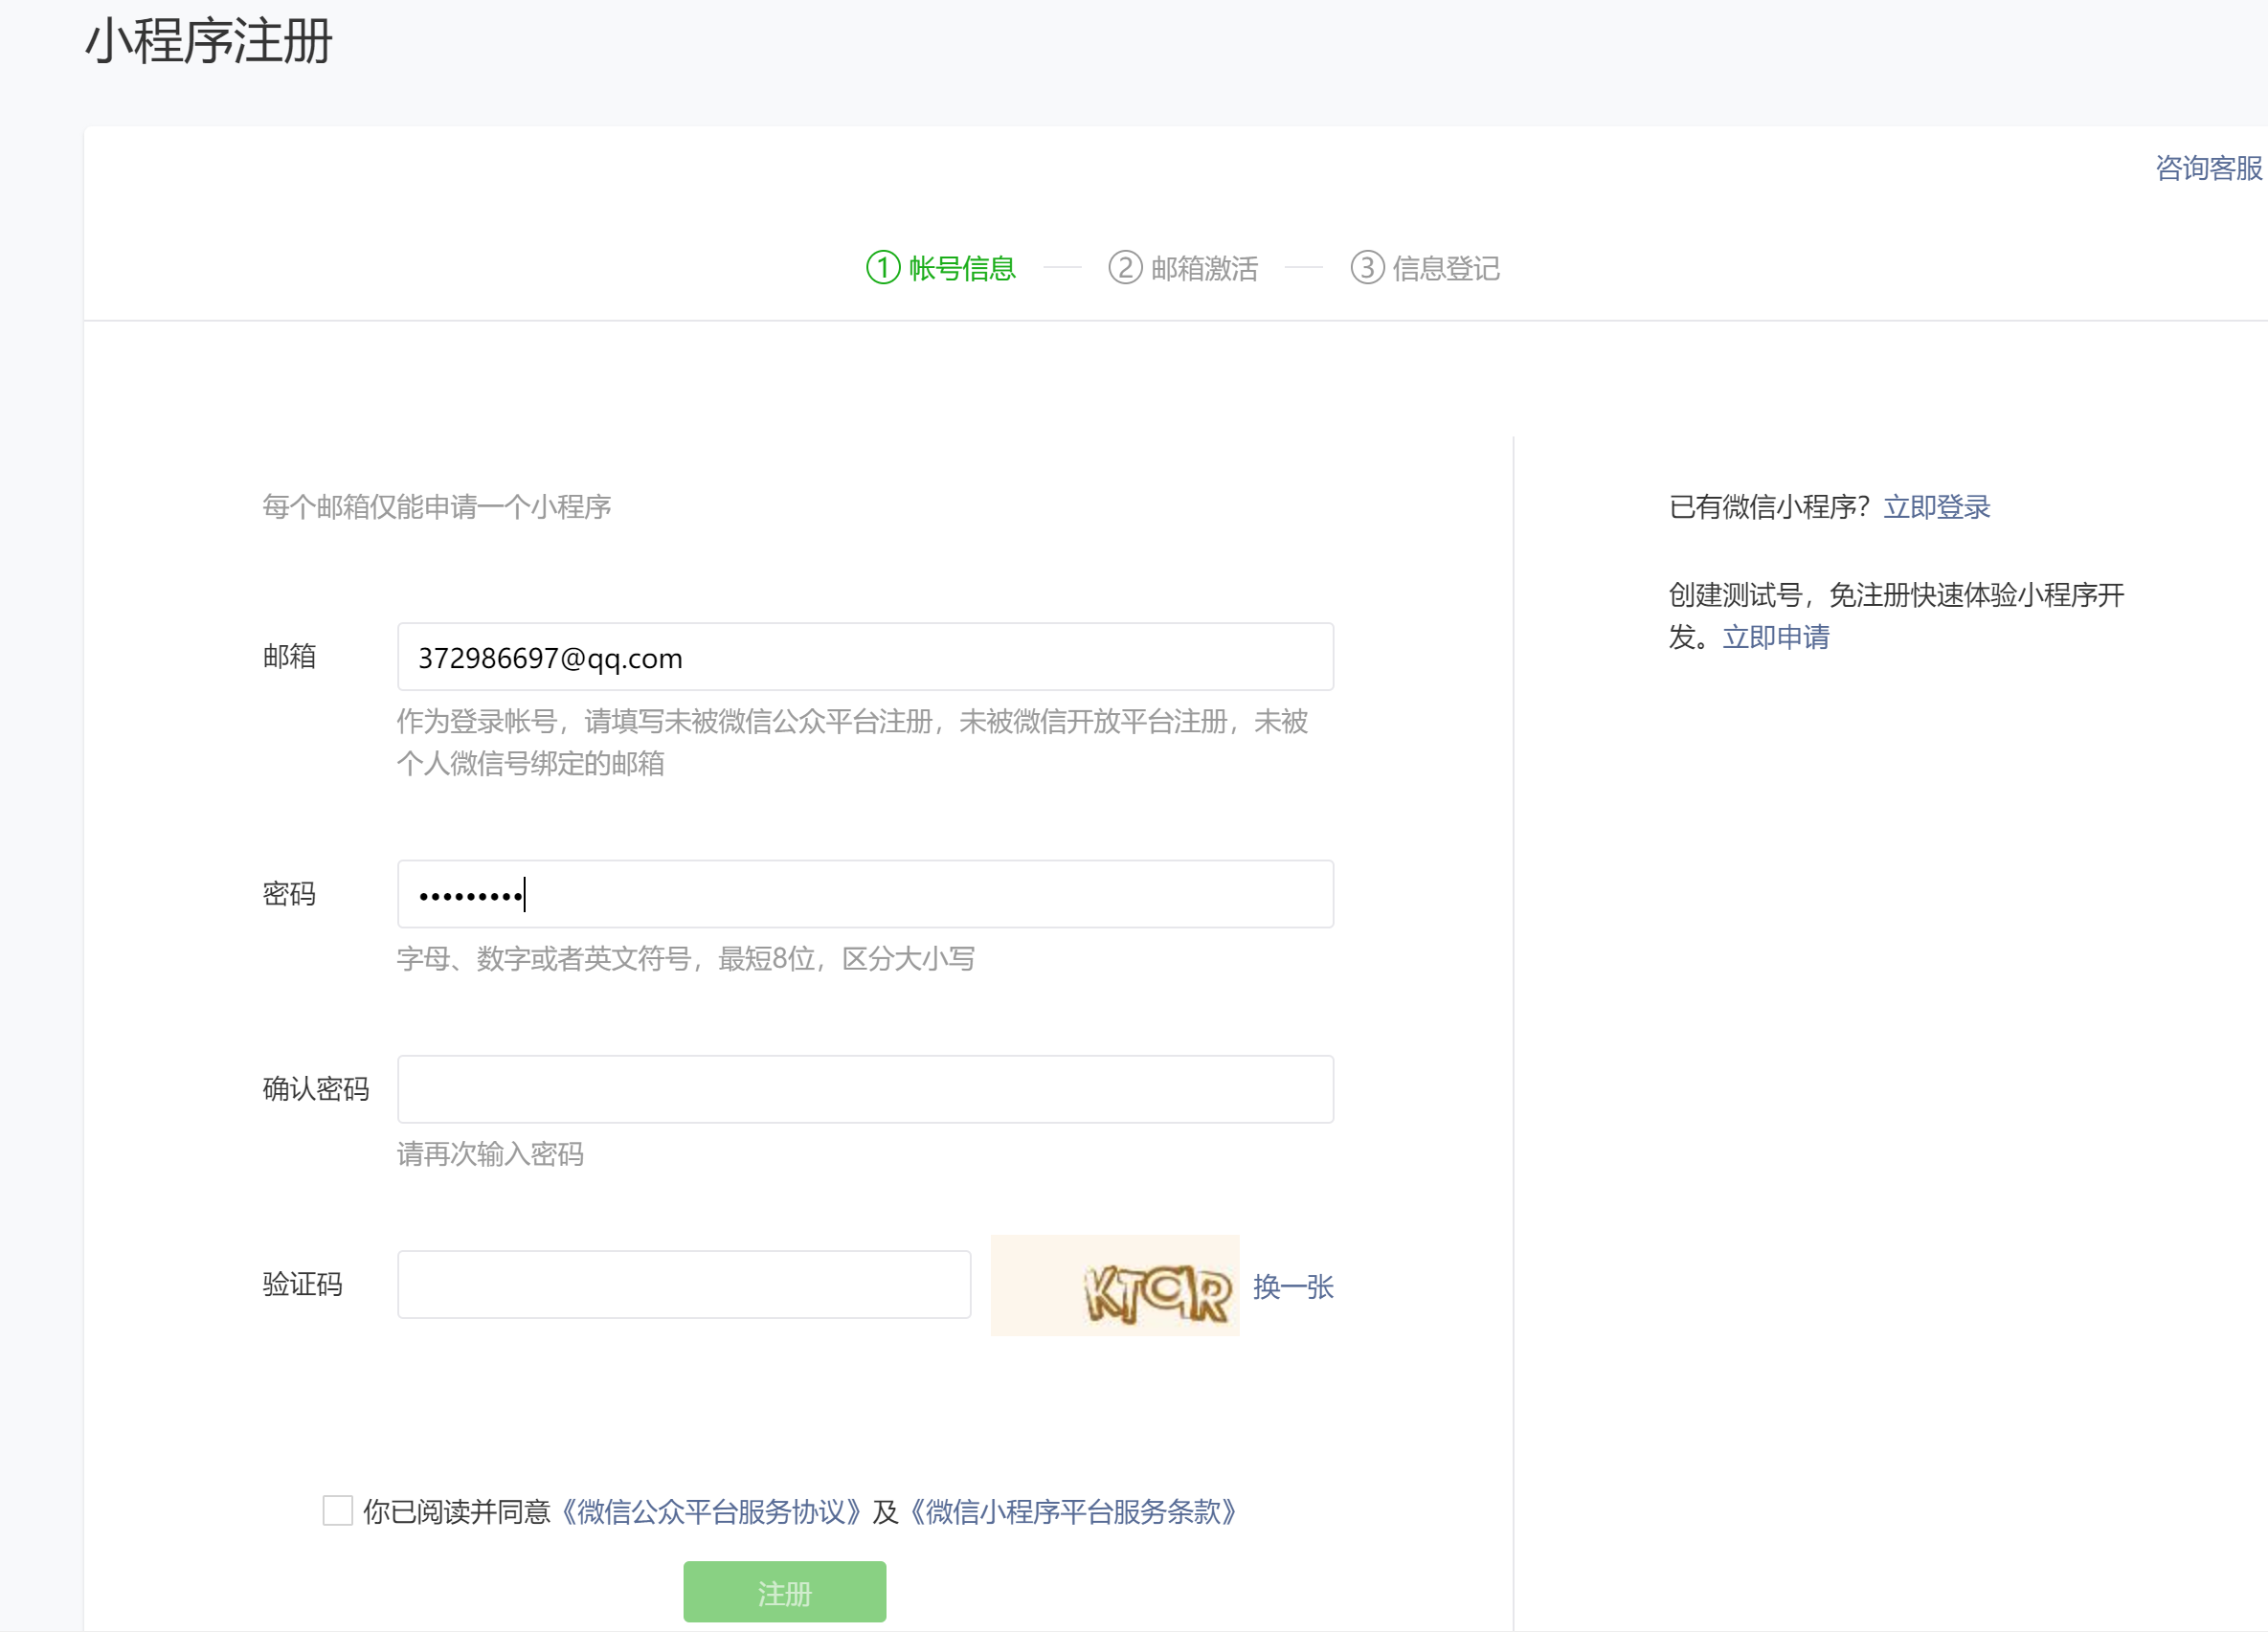Viewport: 2268px width, 1632px height.
Task: Refresh captcha with 换一张 link
Action: coord(1293,1287)
